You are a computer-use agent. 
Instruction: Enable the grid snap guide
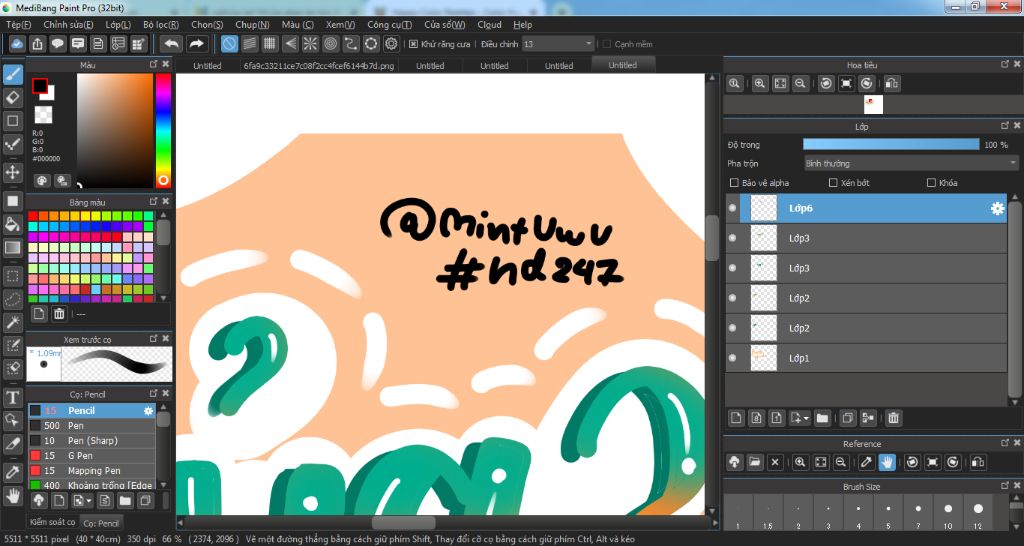click(x=270, y=44)
